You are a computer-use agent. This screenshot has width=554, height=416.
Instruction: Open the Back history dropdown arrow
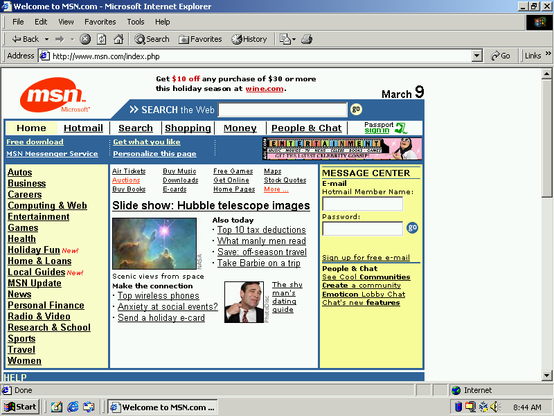(47, 39)
